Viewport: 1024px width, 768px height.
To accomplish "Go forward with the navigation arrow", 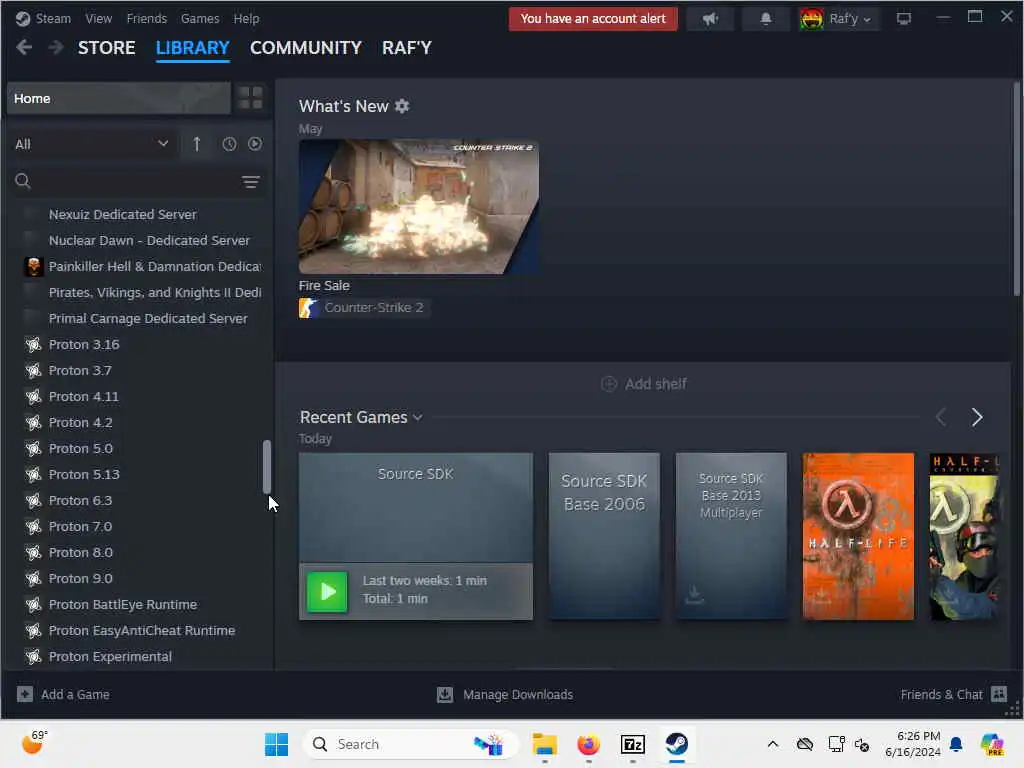I will tap(56, 47).
